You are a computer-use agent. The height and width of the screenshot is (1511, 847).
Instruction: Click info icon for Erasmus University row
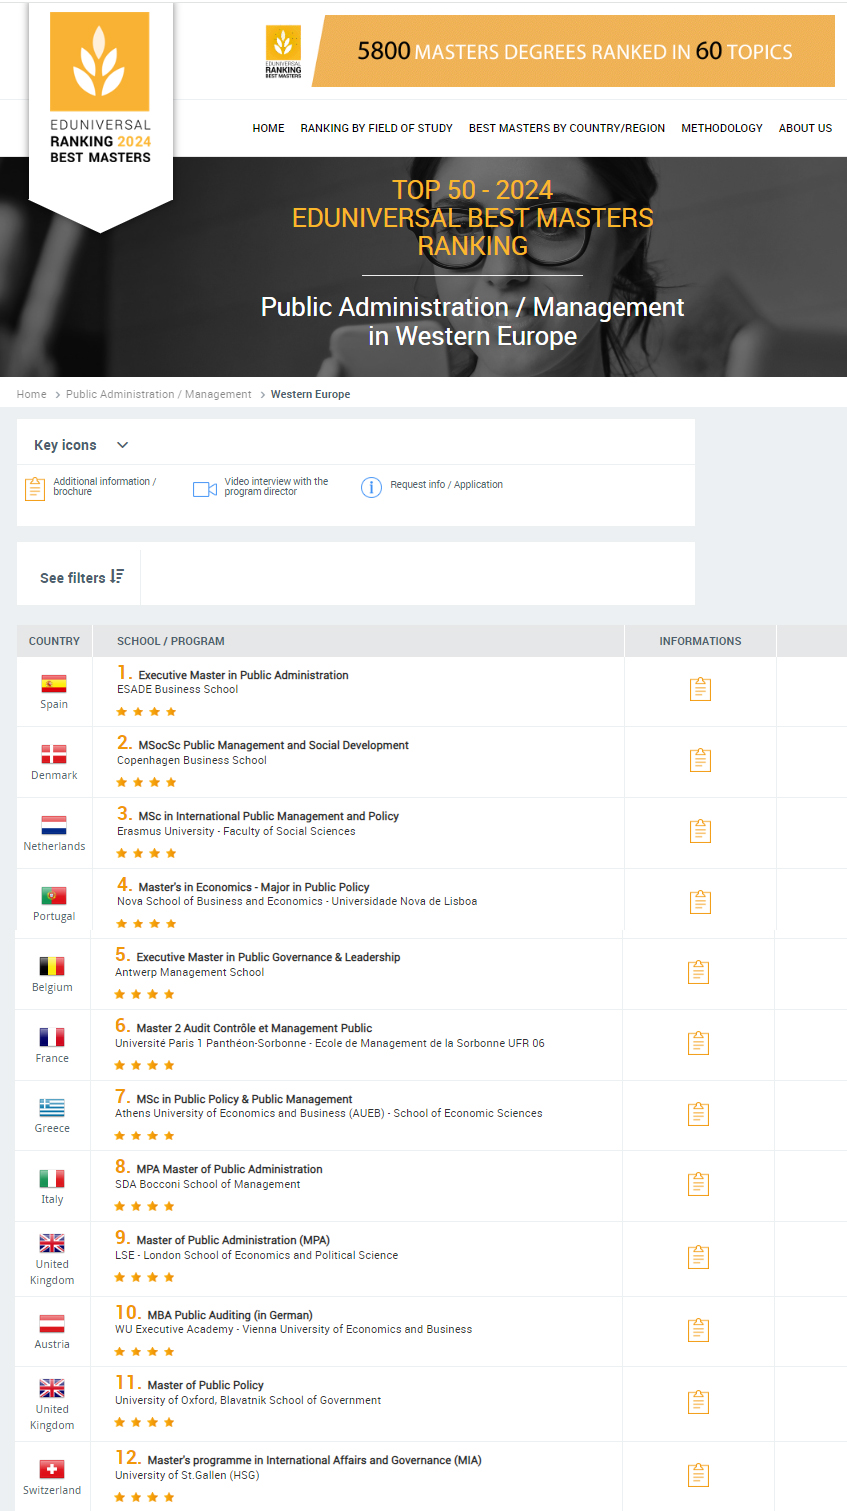pos(700,831)
